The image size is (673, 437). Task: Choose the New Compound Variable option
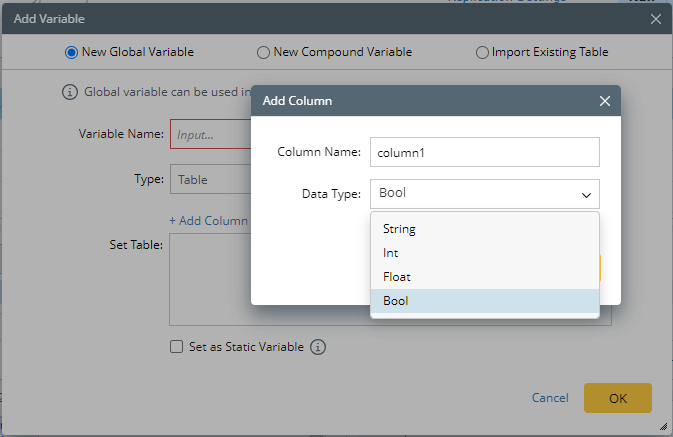[x=263, y=52]
